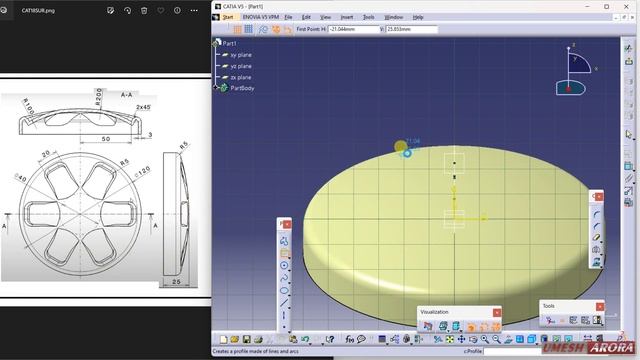Select the yz plane in tree
640x360 pixels.
click(x=237, y=66)
